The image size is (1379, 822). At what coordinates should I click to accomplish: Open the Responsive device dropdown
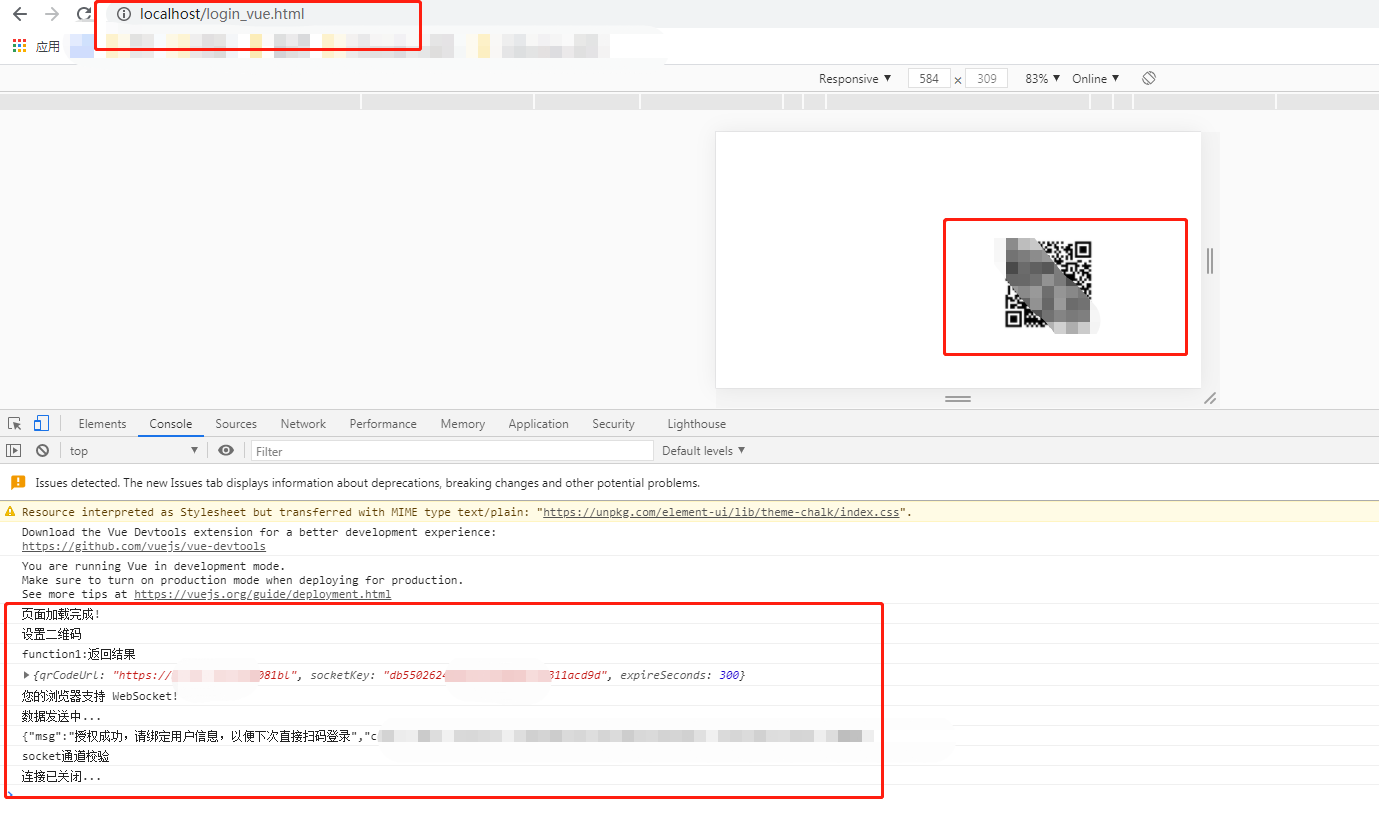tap(855, 79)
